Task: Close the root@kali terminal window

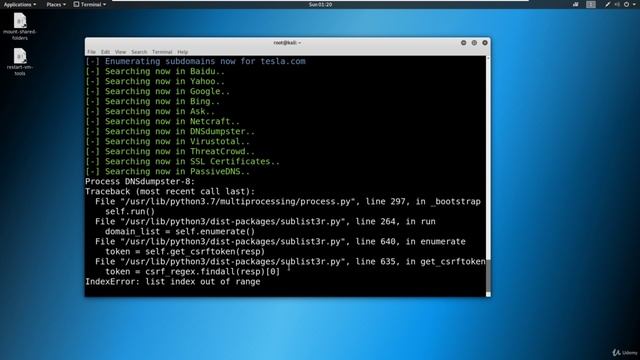Action: pos(485,42)
